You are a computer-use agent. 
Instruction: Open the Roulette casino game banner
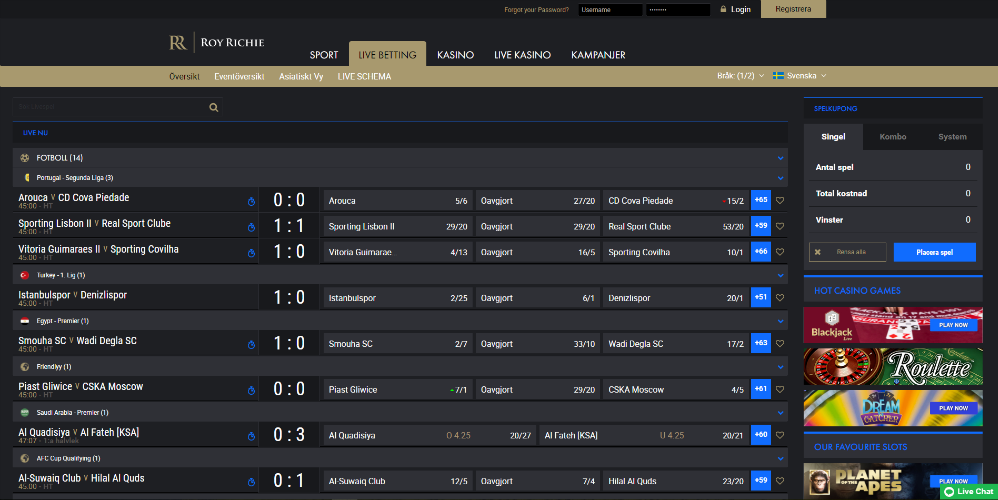point(893,366)
